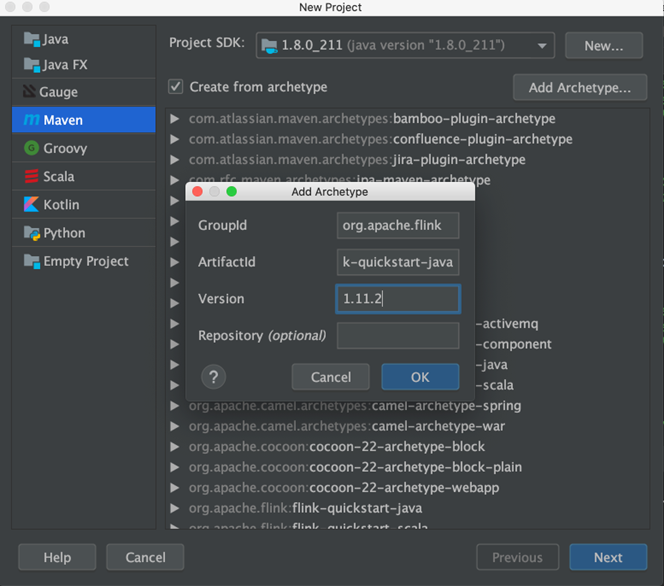Choose Gauge in the project types list
Viewport: 664px width, 586px height.
[x=84, y=92]
